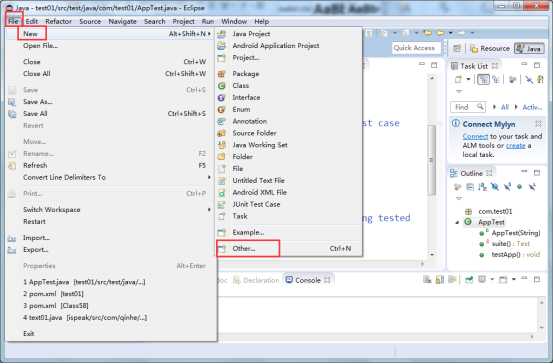
Task: Click the Project... icon
Action: coord(221,57)
